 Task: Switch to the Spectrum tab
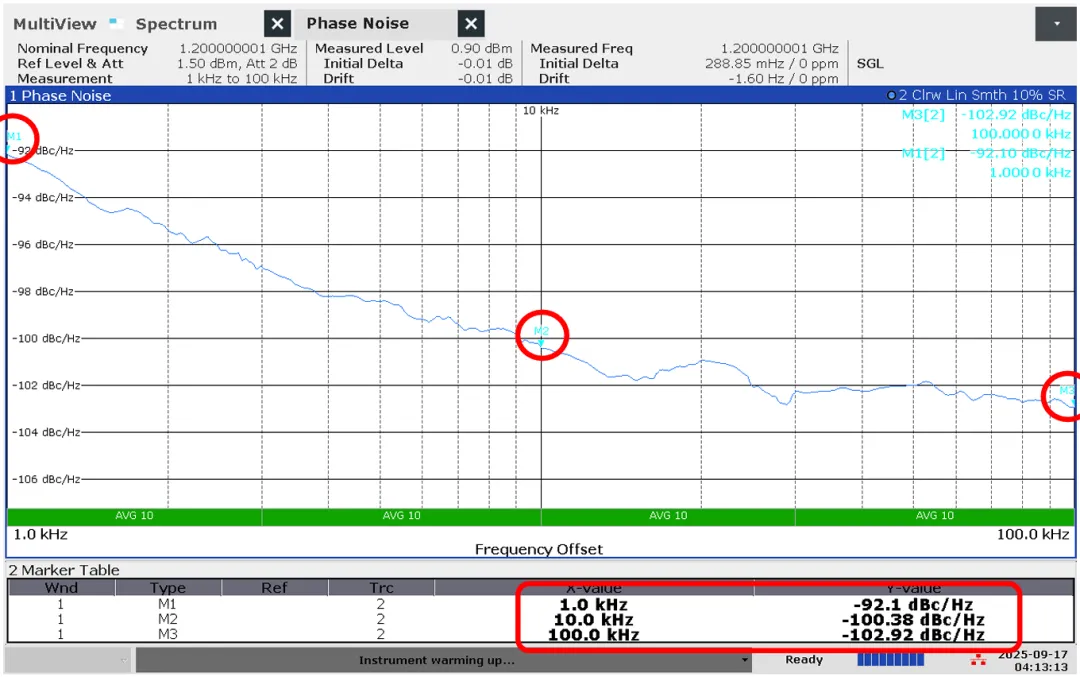tap(174, 24)
